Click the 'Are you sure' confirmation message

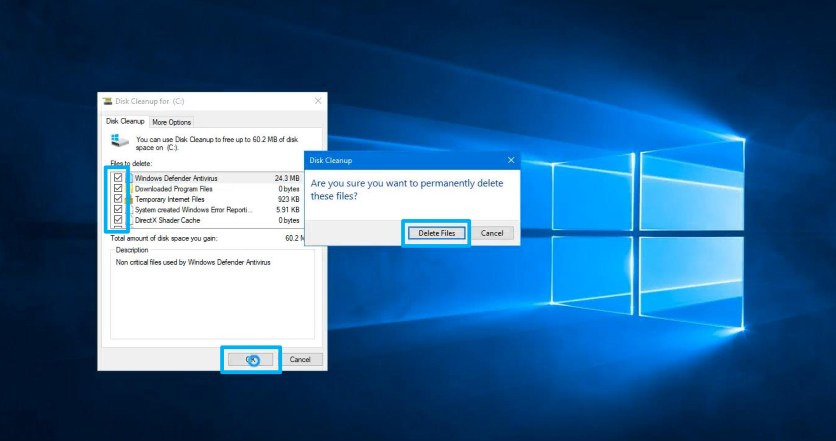pyautogui.click(x=407, y=189)
